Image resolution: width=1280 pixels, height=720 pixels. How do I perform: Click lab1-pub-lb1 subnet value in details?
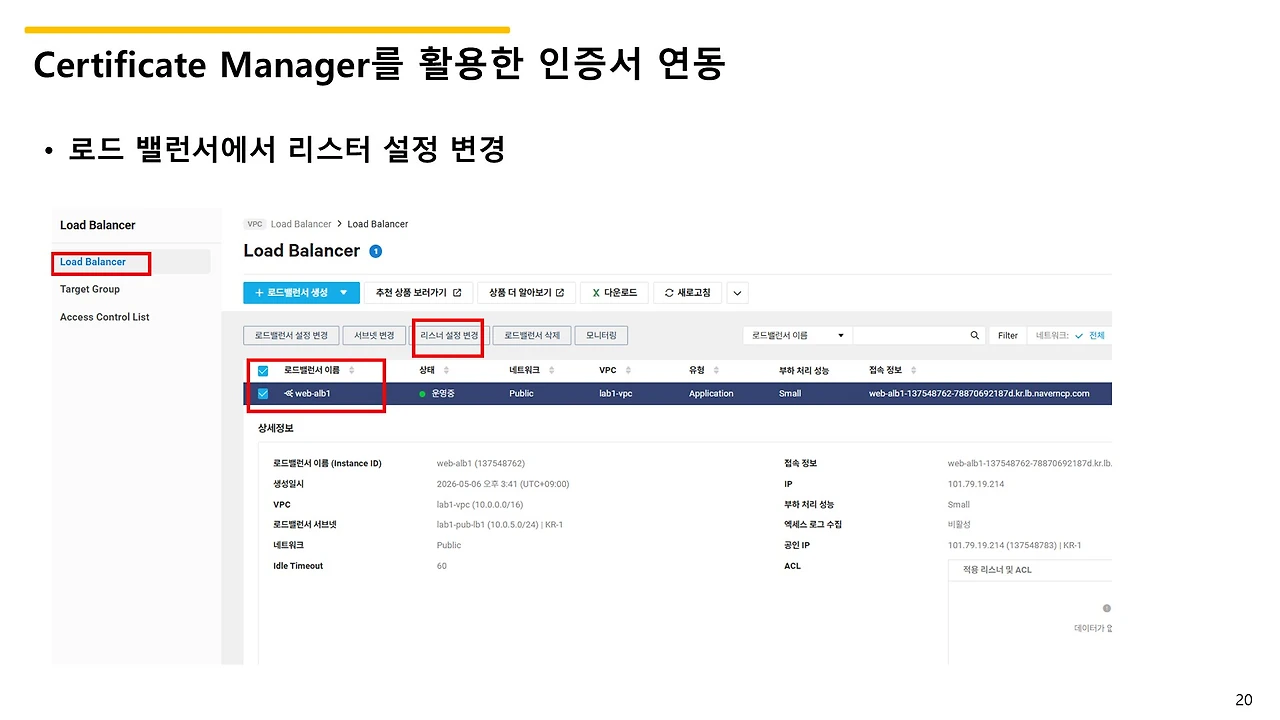point(500,525)
